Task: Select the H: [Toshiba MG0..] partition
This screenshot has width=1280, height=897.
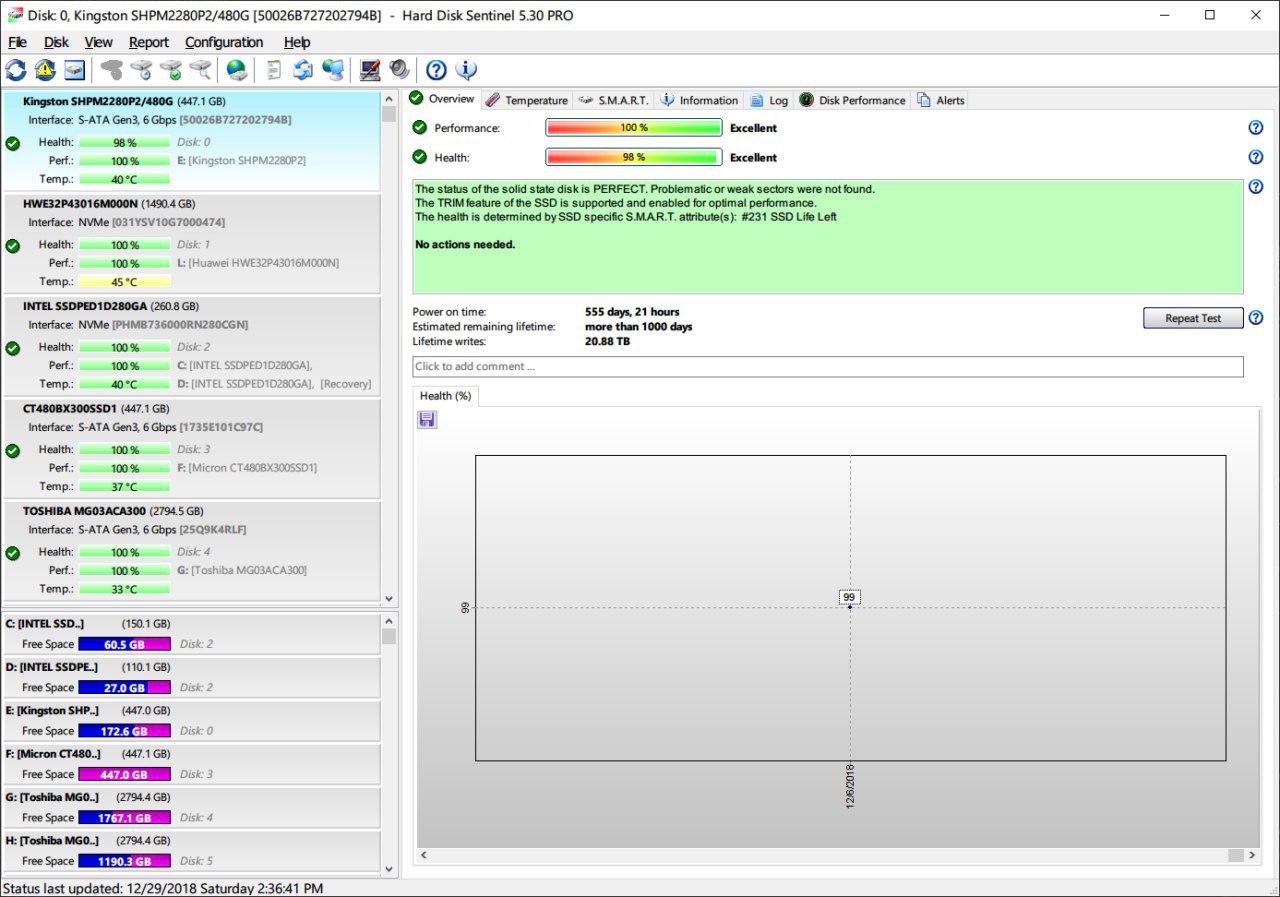Action: [x=190, y=851]
